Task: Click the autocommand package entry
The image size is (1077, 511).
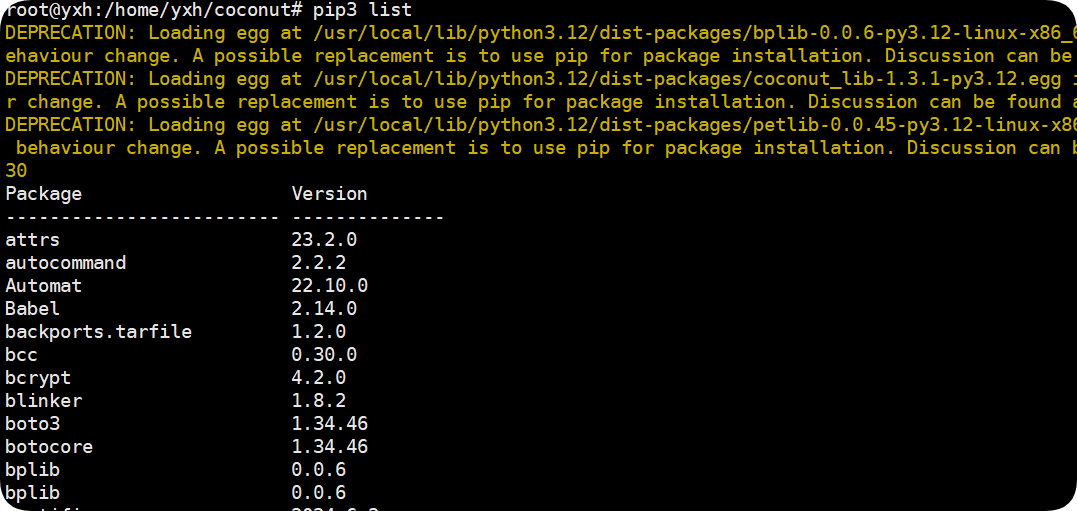Action: coord(66,263)
